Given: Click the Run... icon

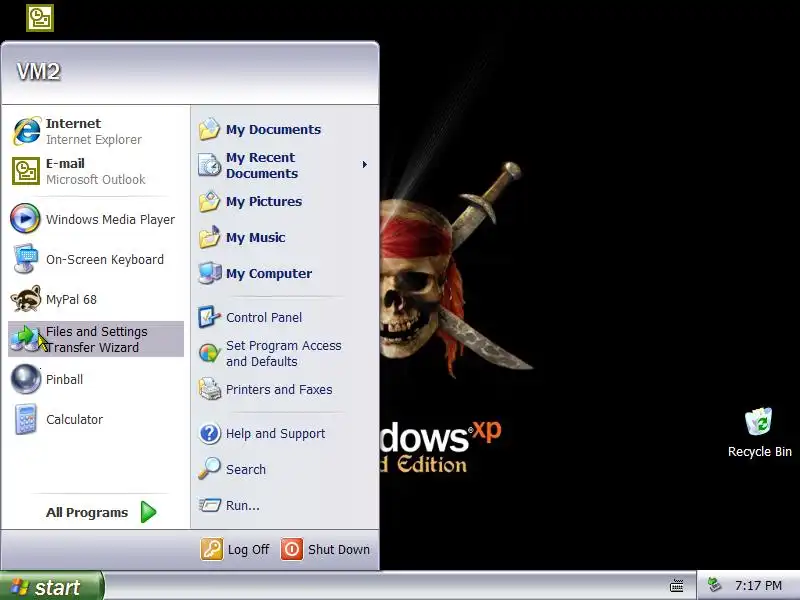Looking at the screenshot, I should tap(209, 505).
